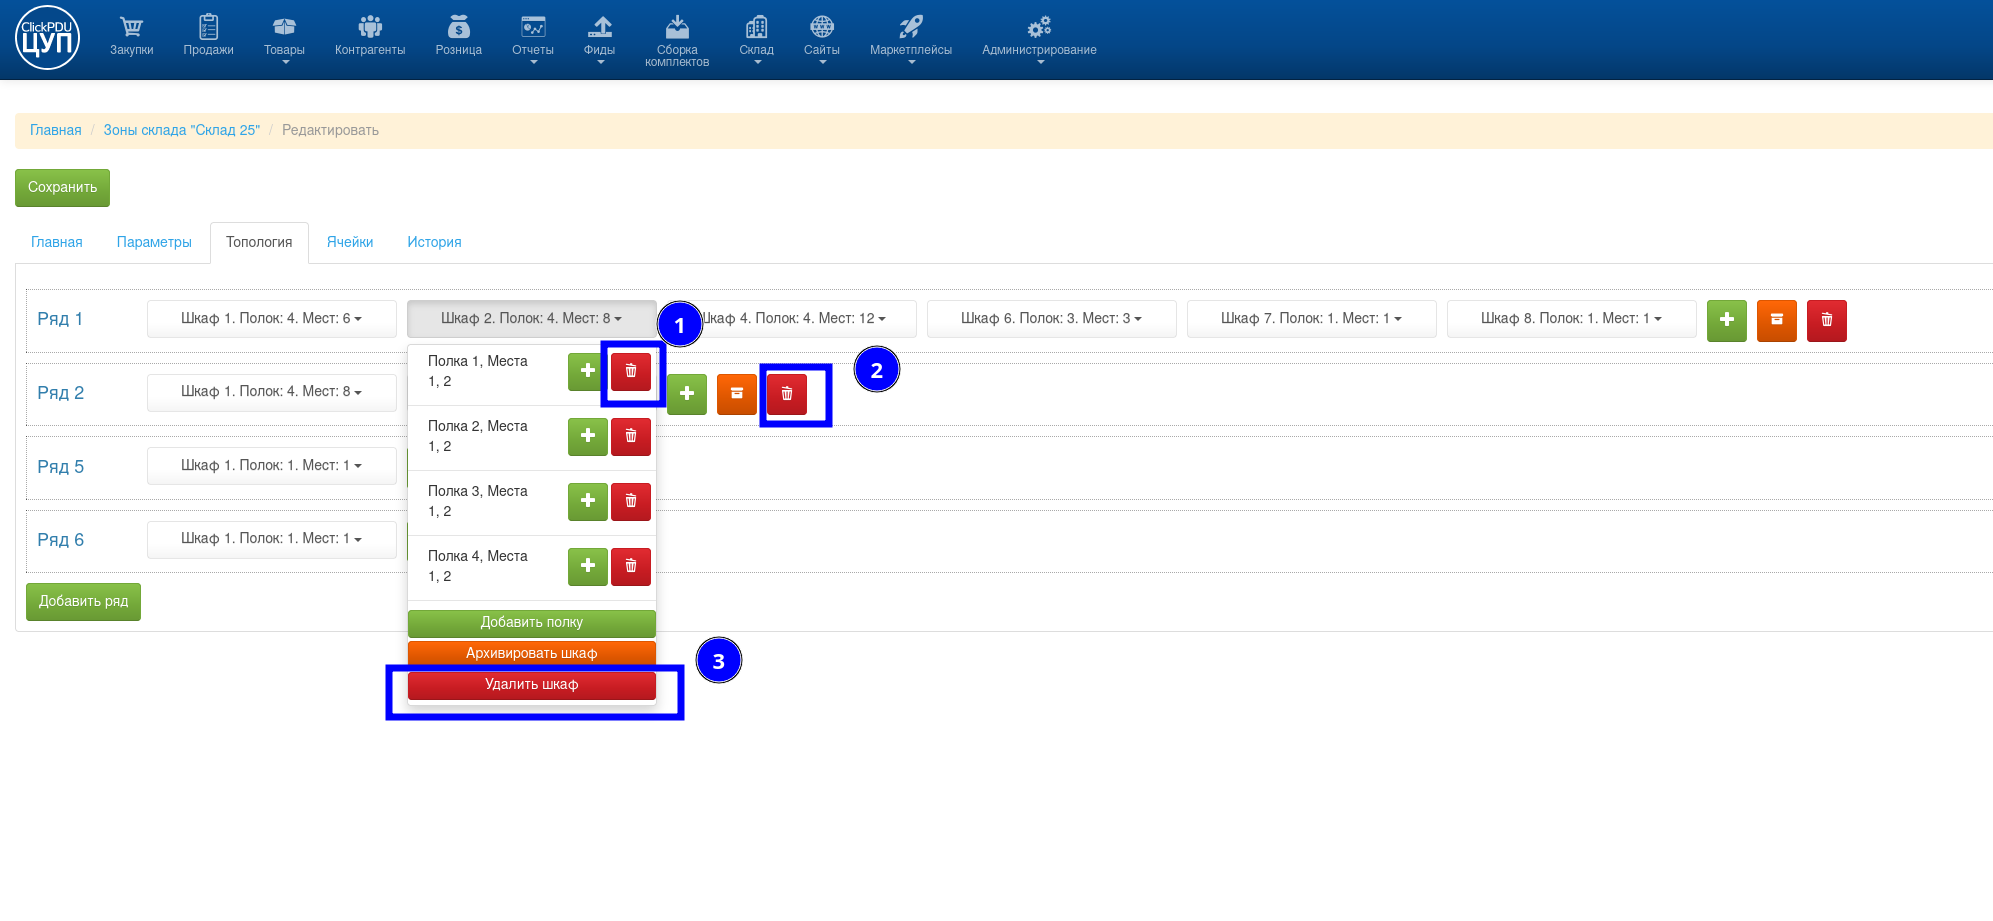This screenshot has width=1993, height=921.
Task: Open Ряд 6 Шкаф 1 dropdown
Action: point(271,539)
